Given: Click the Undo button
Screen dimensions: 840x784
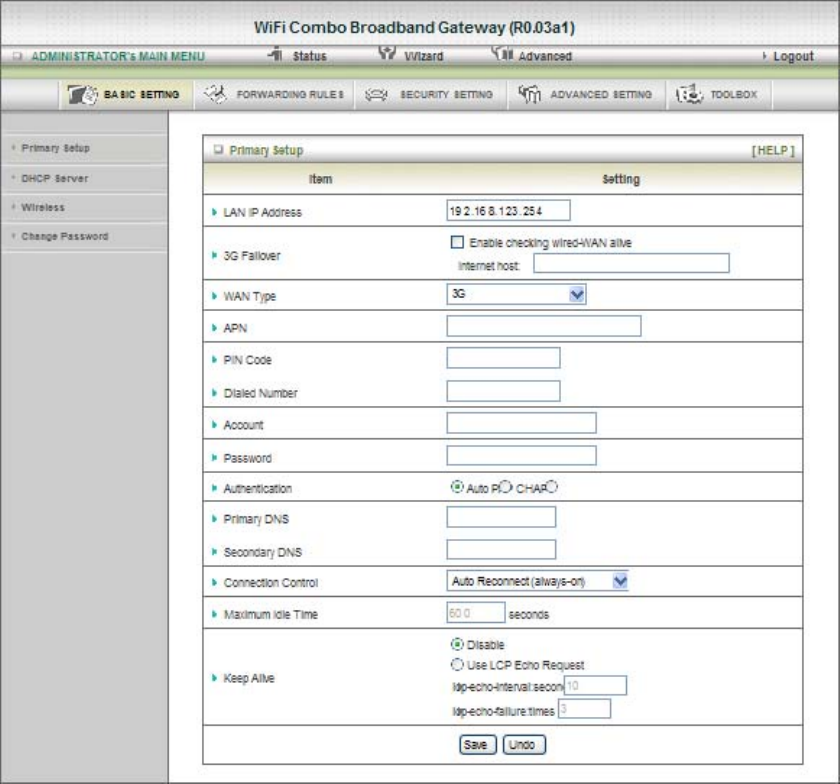Looking at the screenshot, I should (524, 744).
